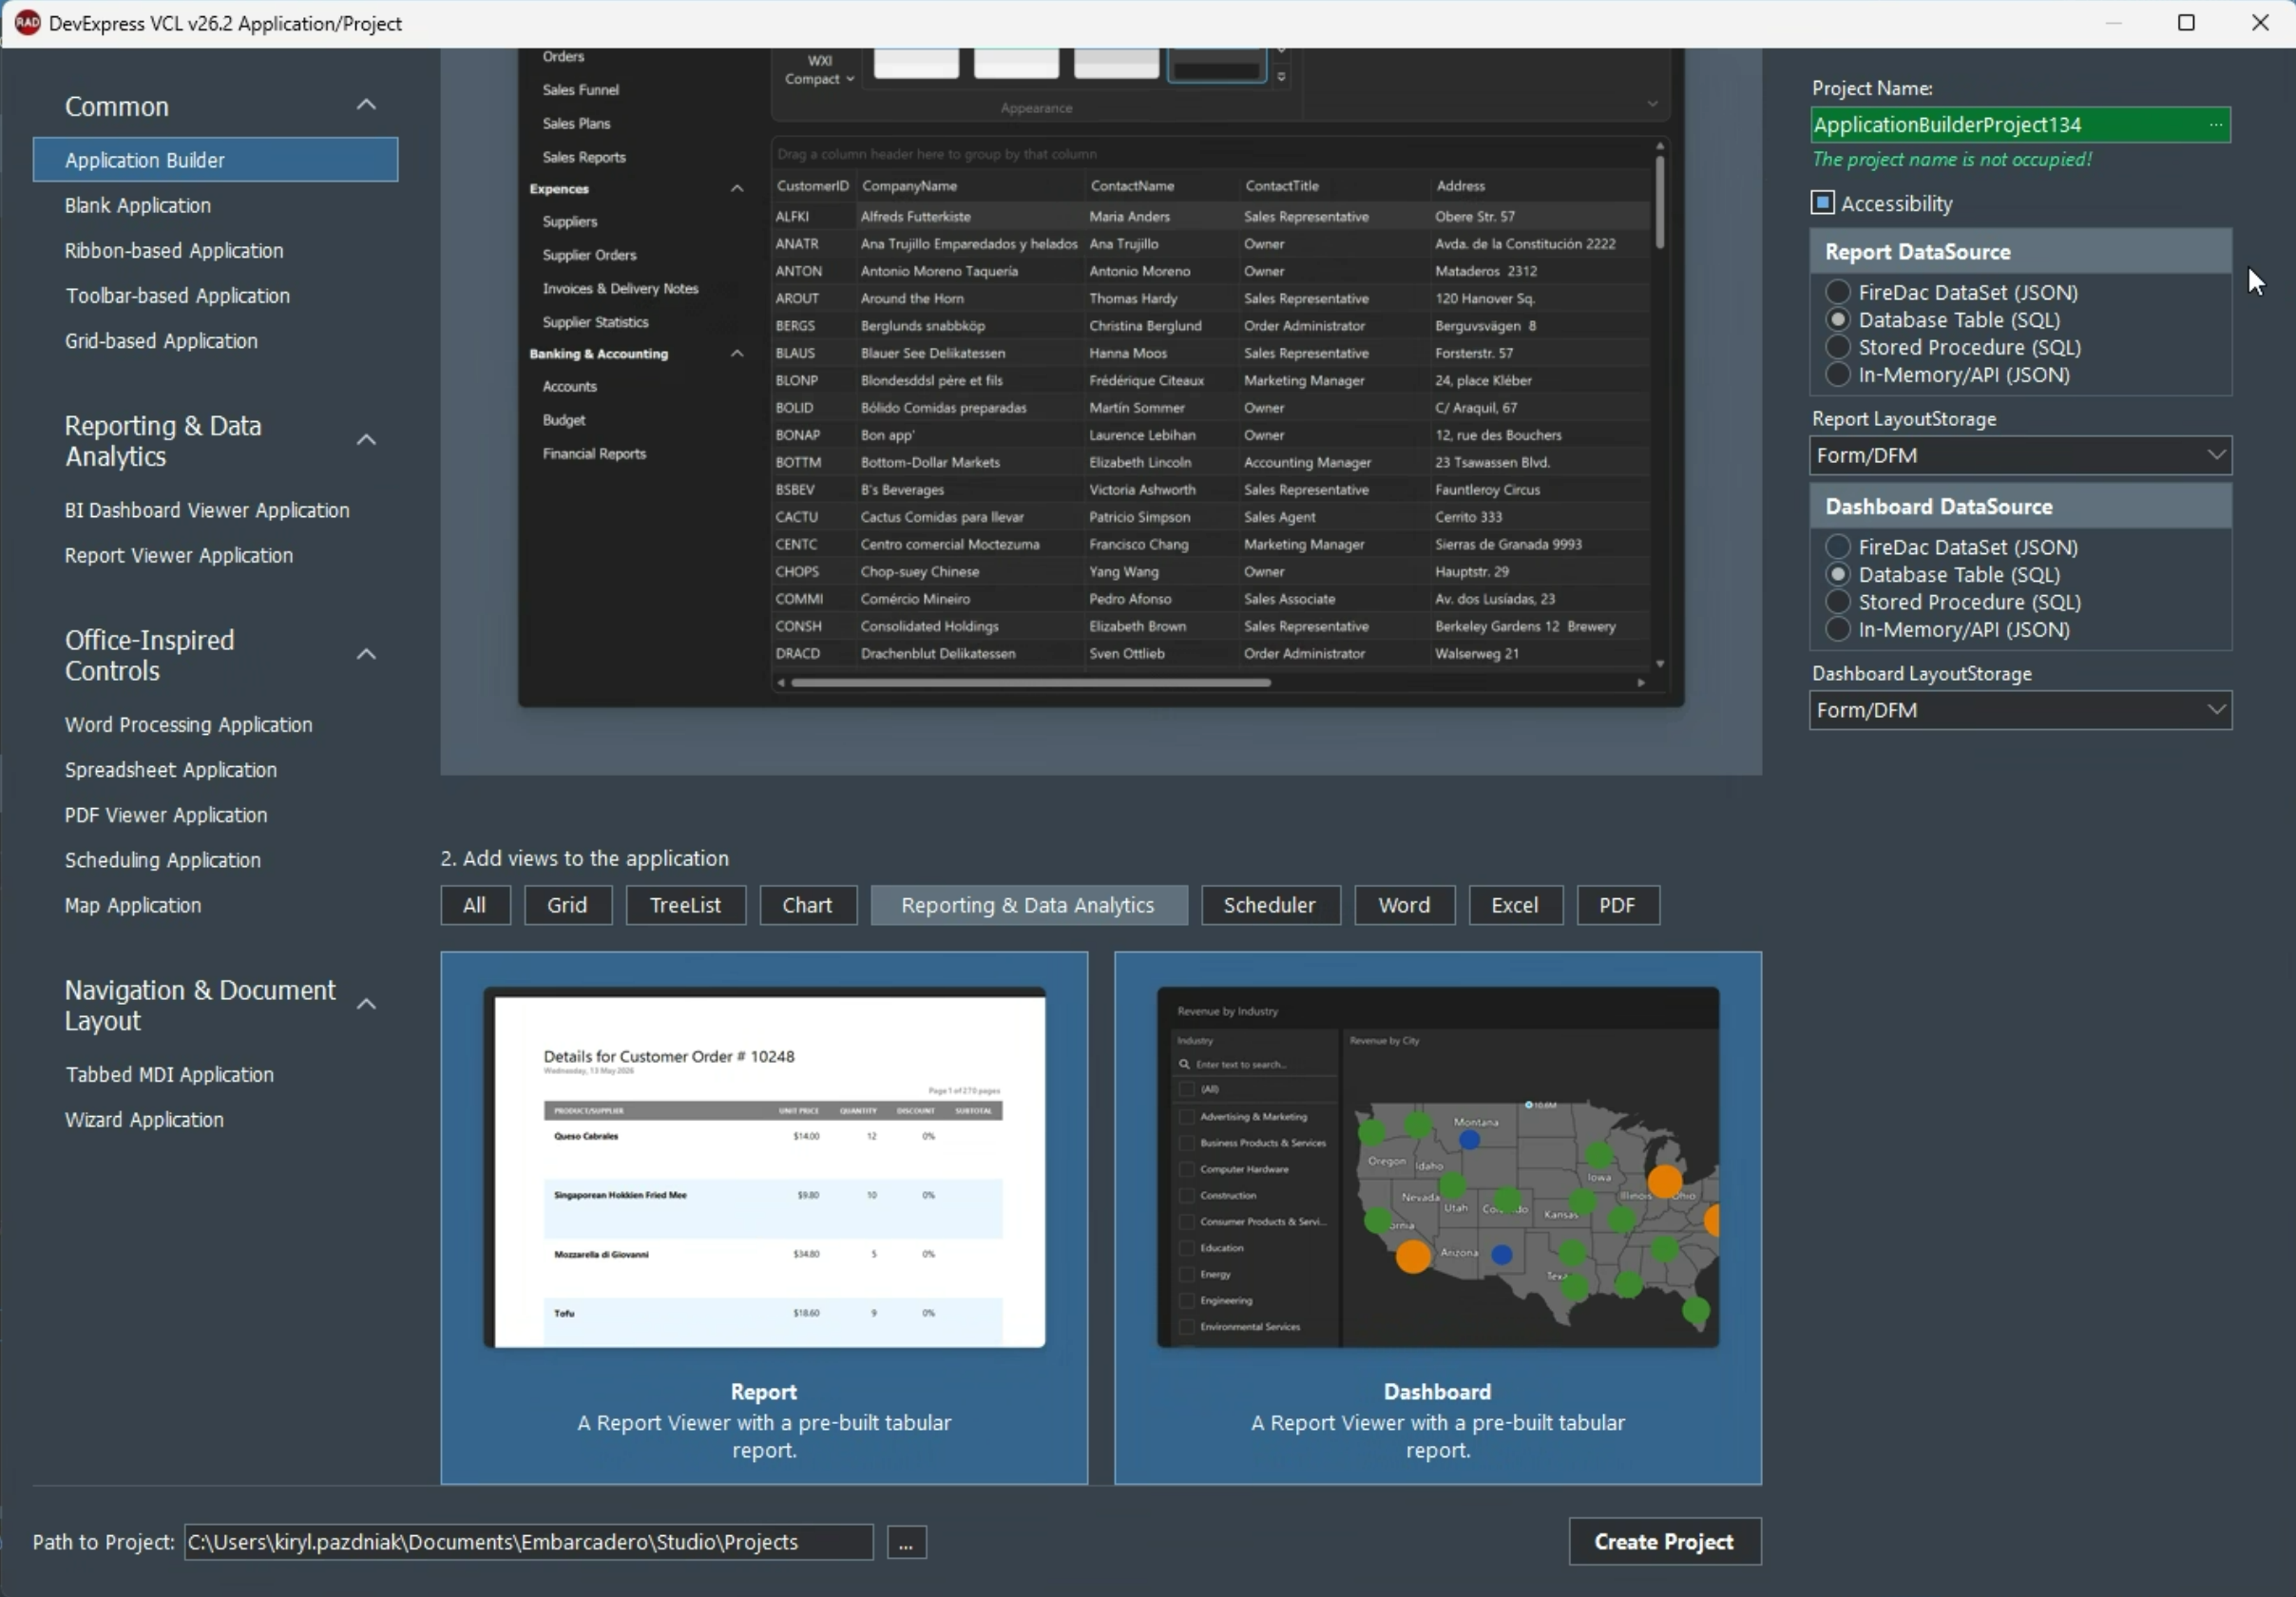Collapse the Common section chevron
Screen dimensions: 2296x1597
tap(366, 105)
